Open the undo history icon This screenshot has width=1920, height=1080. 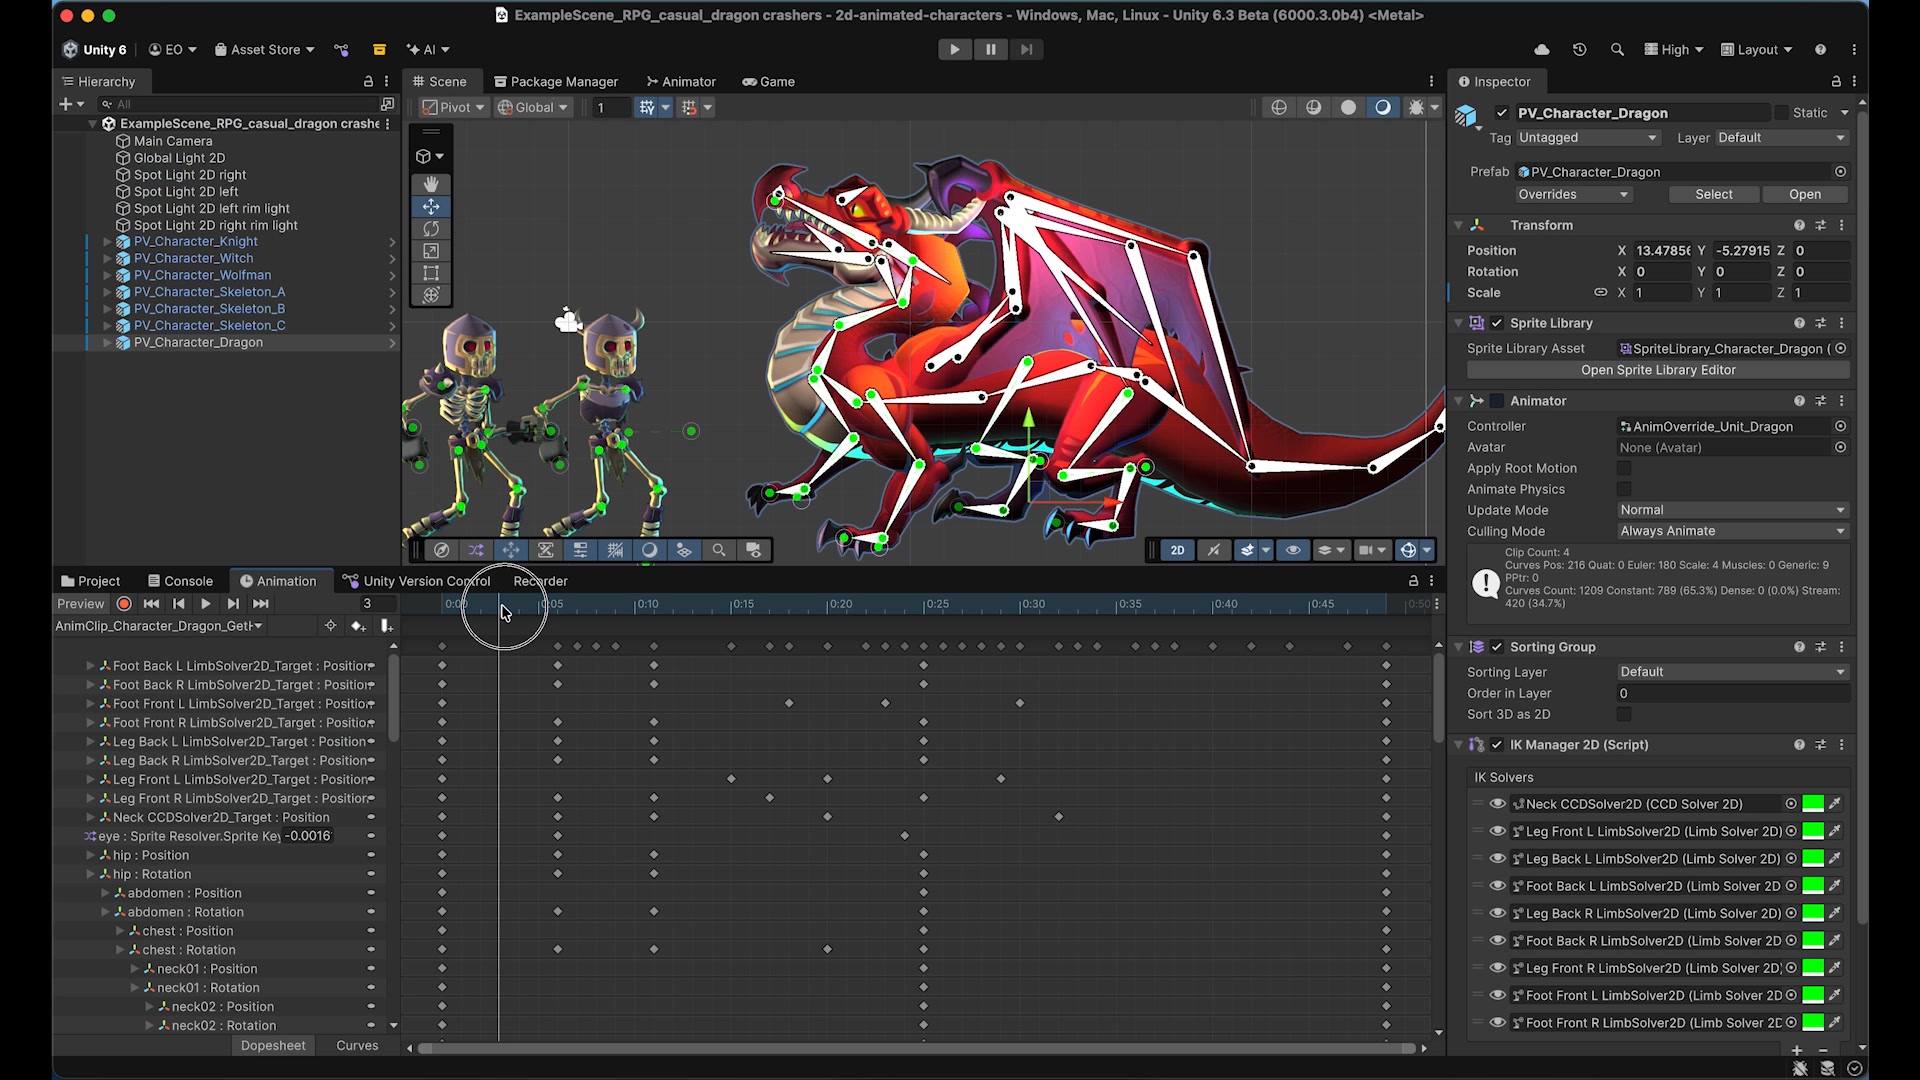1580,49
